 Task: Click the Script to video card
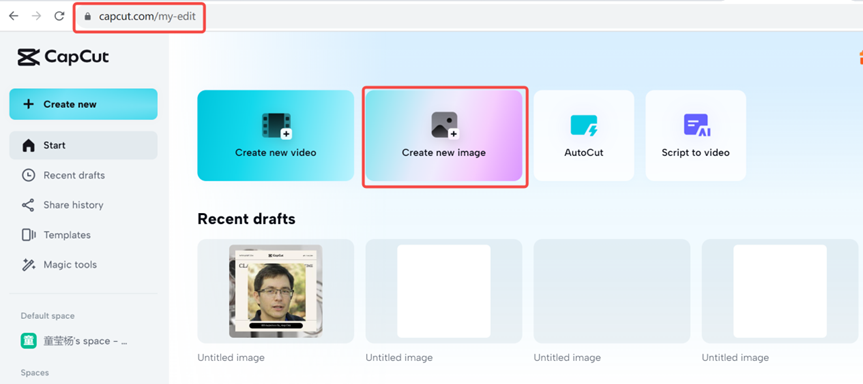(x=696, y=135)
